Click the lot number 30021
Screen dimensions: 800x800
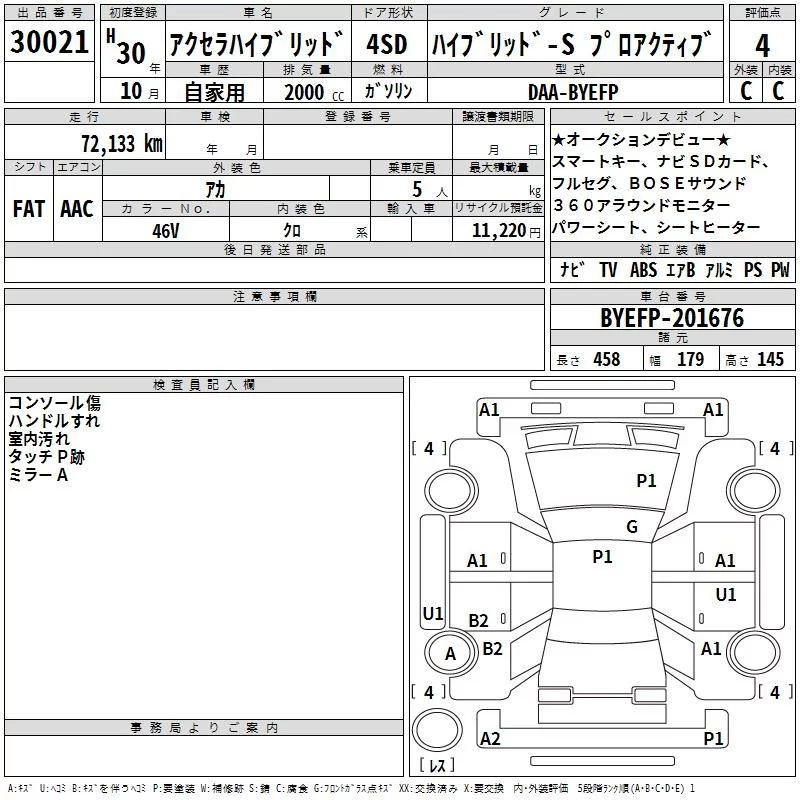click(x=49, y=42)
